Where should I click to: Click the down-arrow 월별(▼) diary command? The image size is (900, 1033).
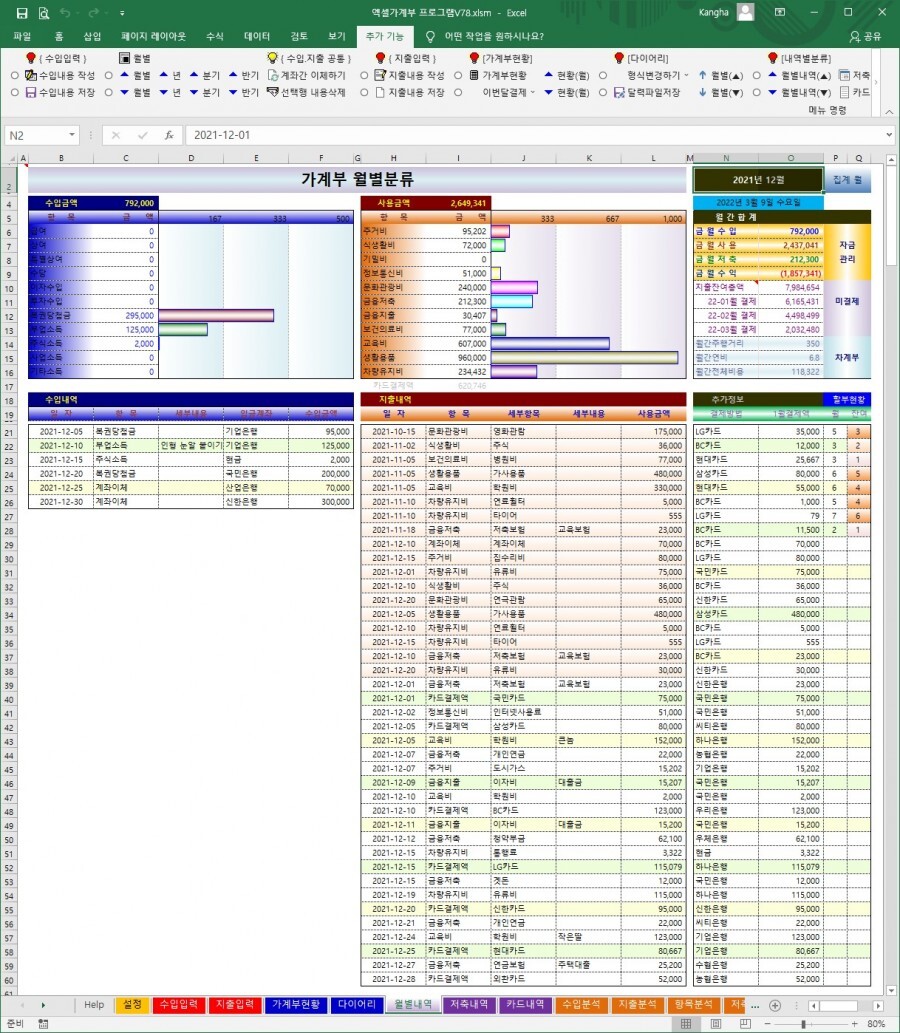[x=721, y=93]
